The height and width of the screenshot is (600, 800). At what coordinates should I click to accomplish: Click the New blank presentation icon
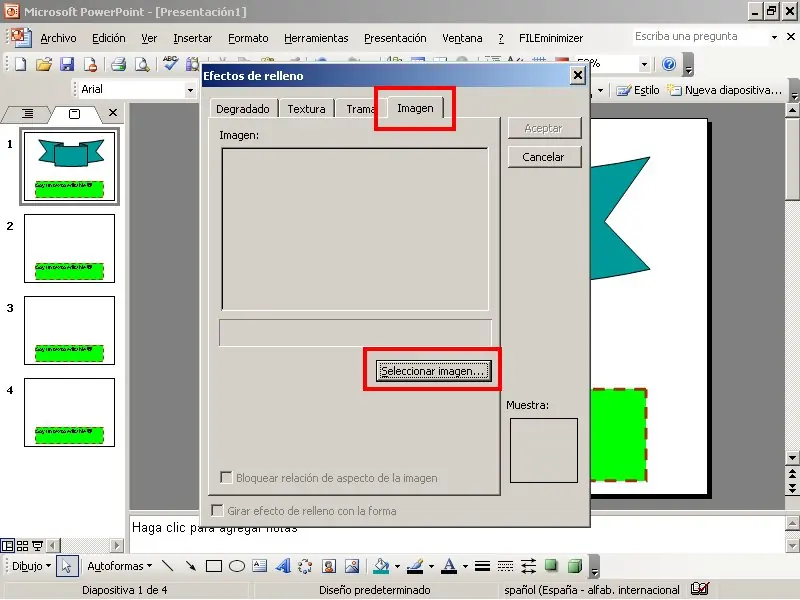[21, 64]
